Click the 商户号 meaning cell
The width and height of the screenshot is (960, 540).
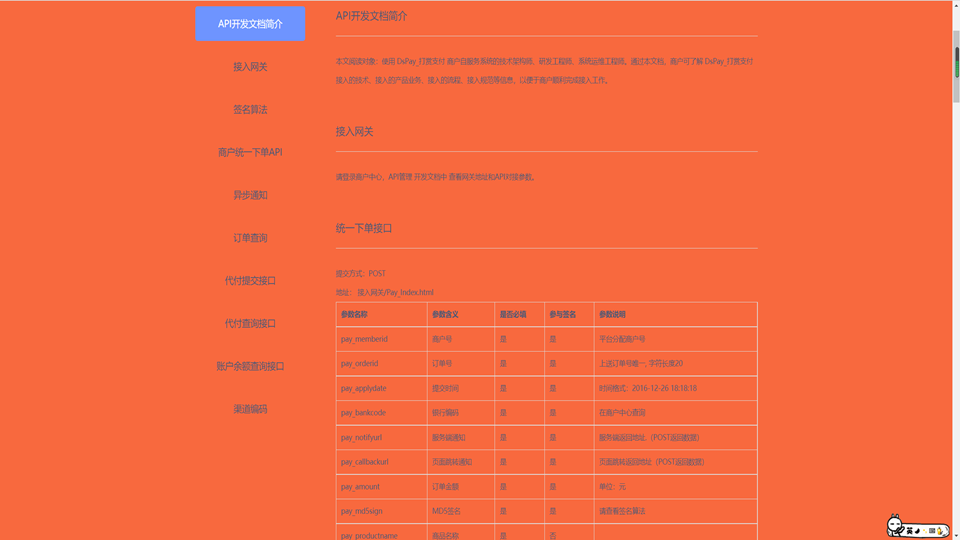coord(460,339)
